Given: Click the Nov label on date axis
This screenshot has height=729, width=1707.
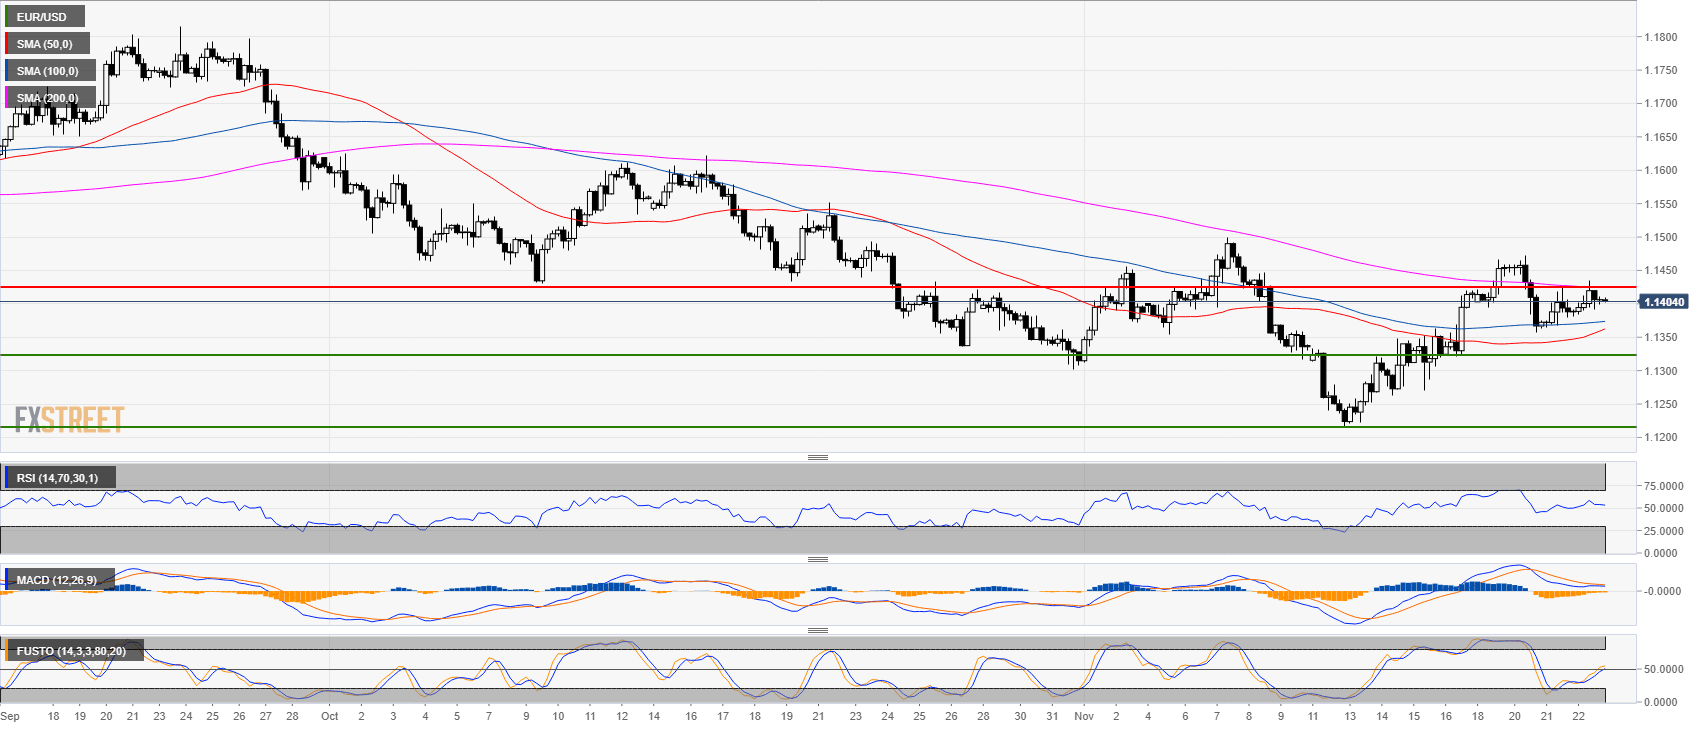Looking at the screenshot, I should [1084, 716].
